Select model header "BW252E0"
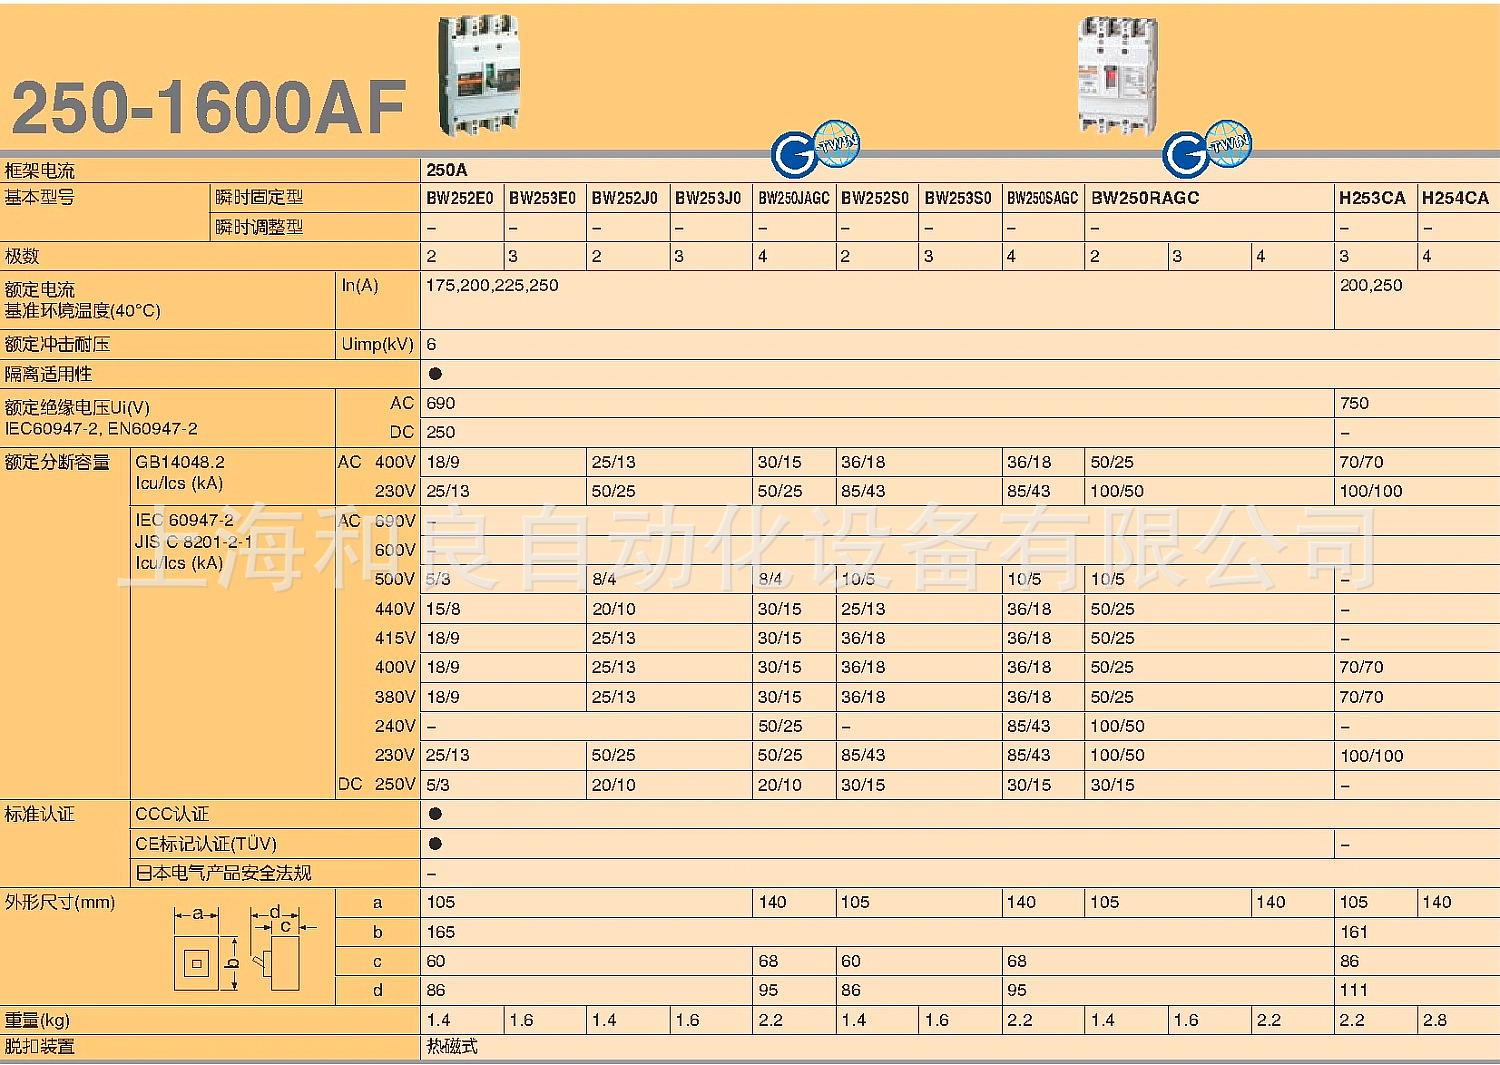 coord(460,198)
